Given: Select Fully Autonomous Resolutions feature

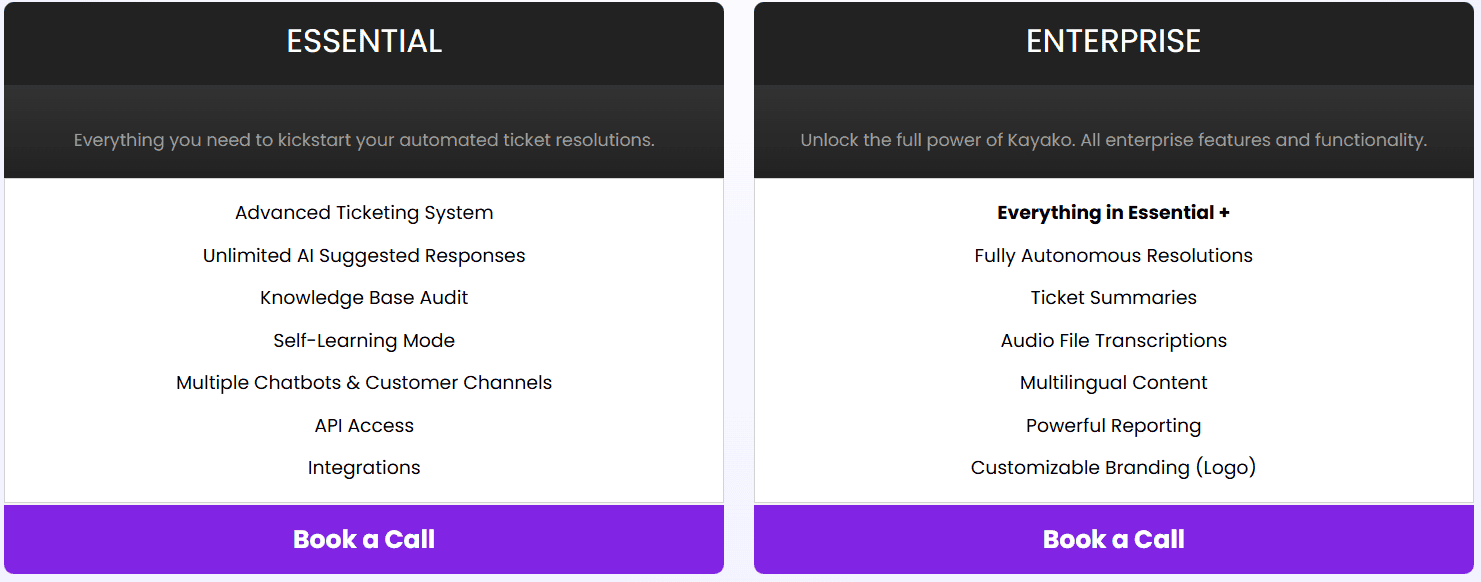Looking at the screenshot, I should [1113, 256].
